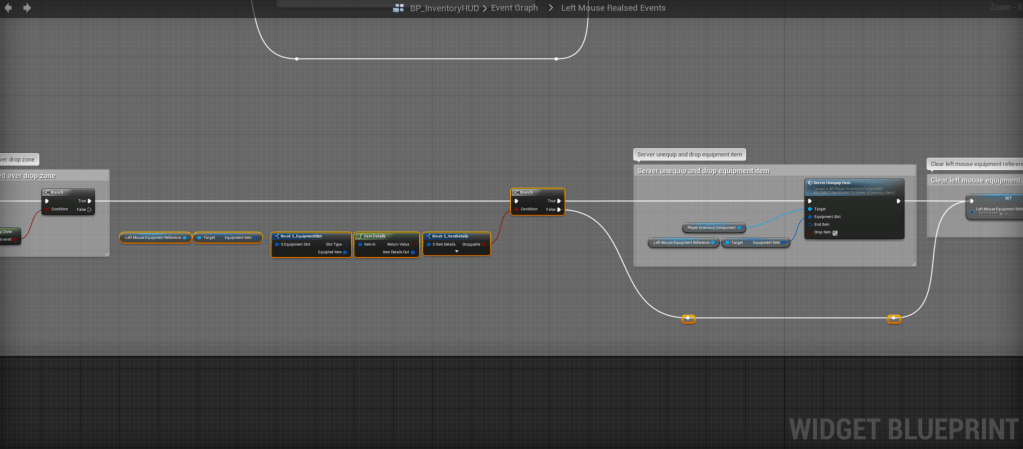This screenshot has width=1023, height=449.
Task: Select the right reroute node on wire
Action: [x=894, y=319]
